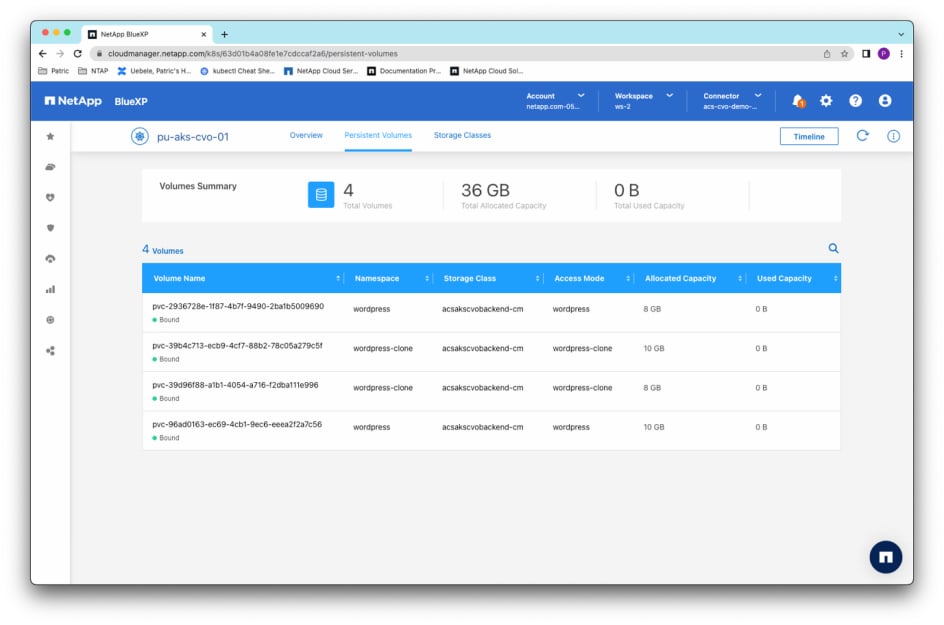The width and height of the screenshot is (944, 625).
Task: Open volume pvc-39d96f88-a1b1-4054-a716-f2dba111e996
Action: [235, 385]
